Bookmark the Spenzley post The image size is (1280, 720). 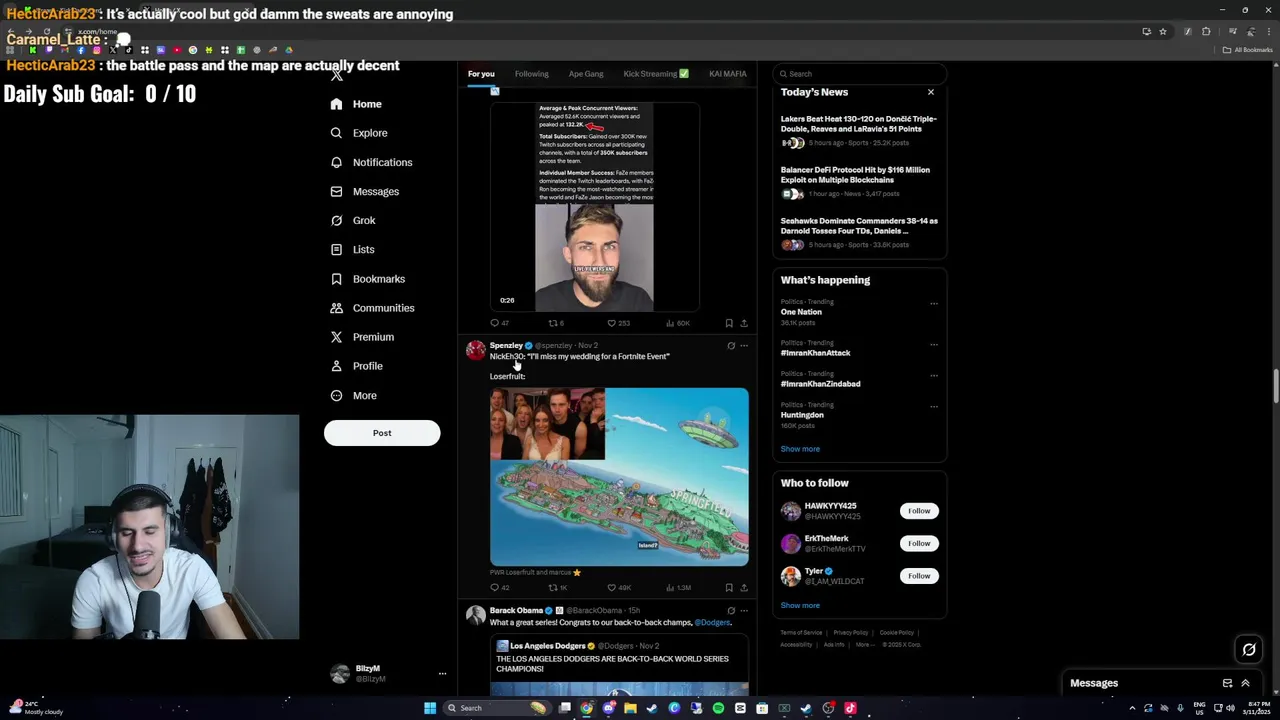pyautogui.click(x=729, y=588)
